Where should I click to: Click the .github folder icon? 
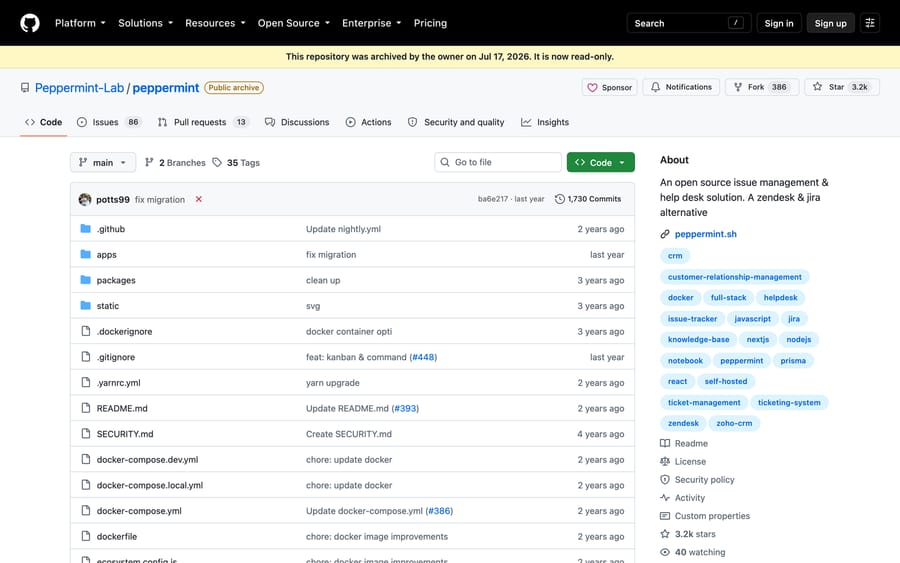tap(86, 228)
